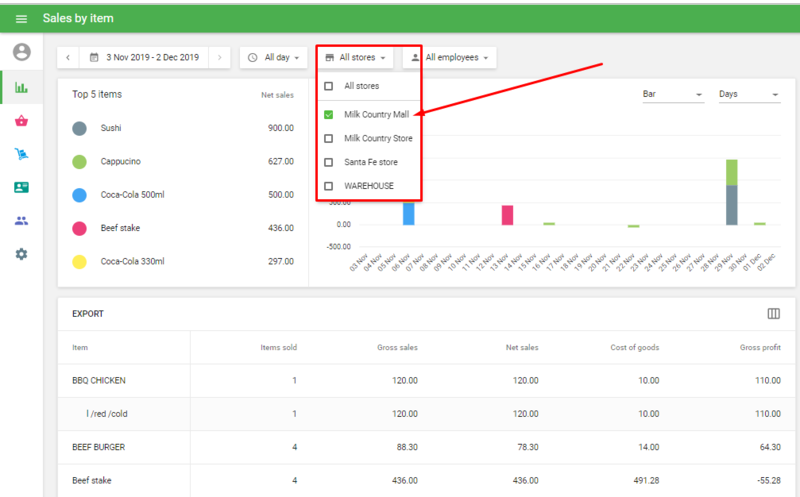Screen dimensions: 800x497
Task: Expand the All employees dropdown
Action: [450, 58]
